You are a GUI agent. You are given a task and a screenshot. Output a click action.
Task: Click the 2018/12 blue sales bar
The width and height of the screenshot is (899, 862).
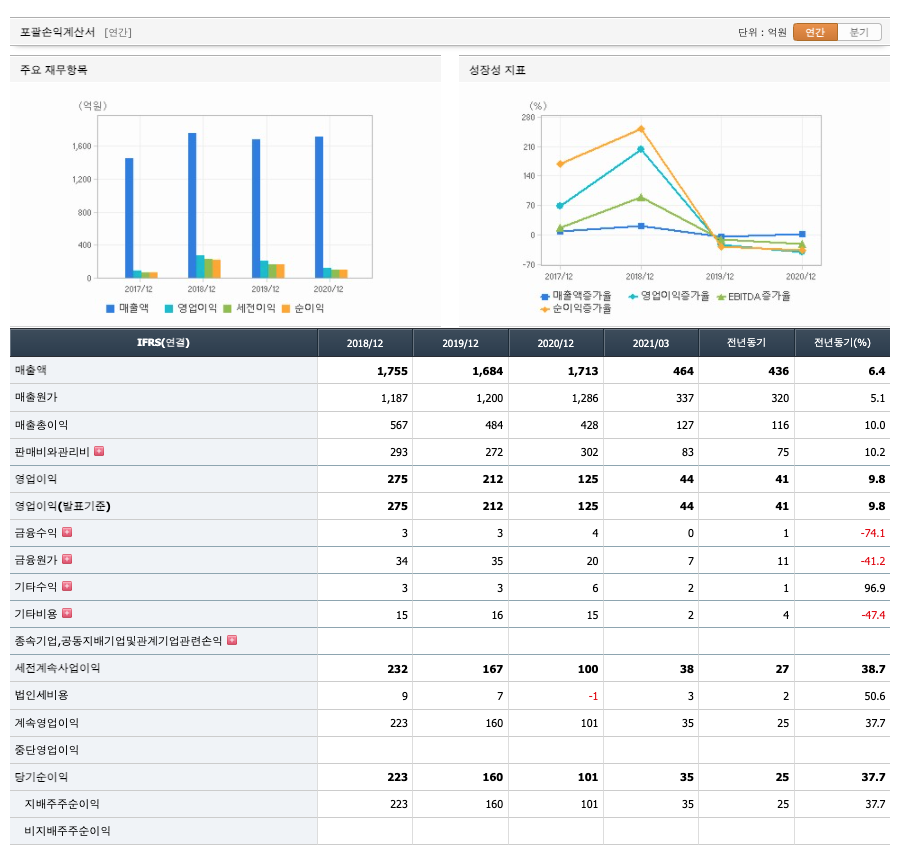192,205
